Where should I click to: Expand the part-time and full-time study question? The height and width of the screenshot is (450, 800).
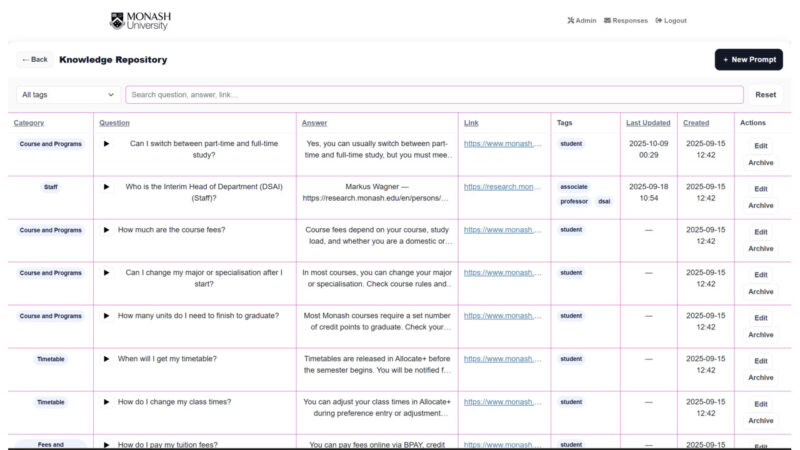tap(107, 144)
